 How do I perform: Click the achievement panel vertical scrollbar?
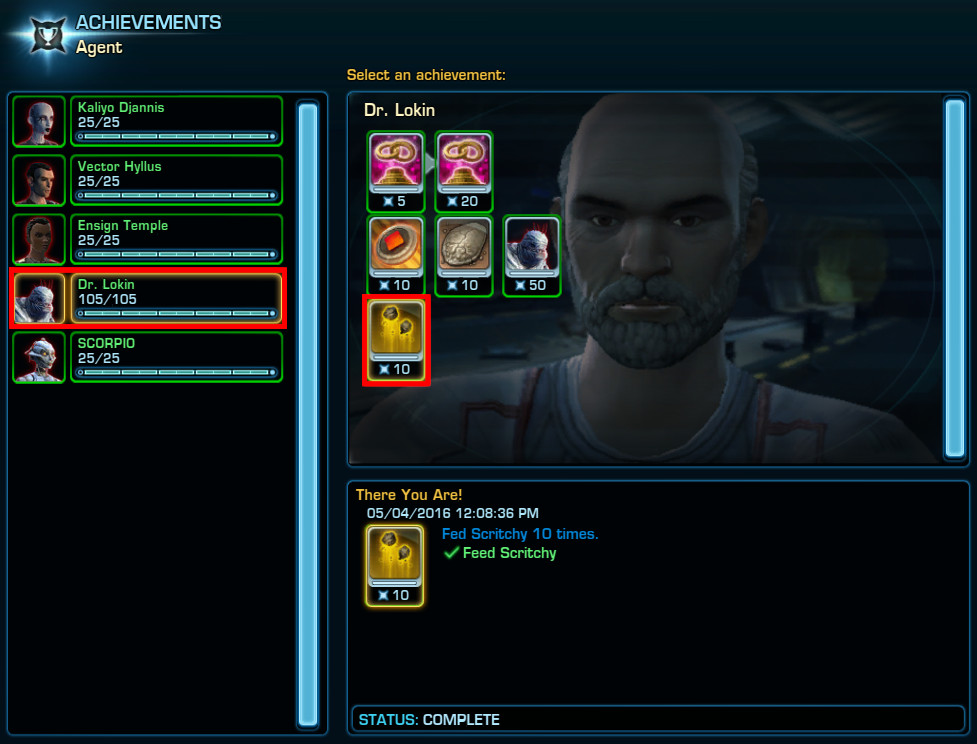click(955, 278)
